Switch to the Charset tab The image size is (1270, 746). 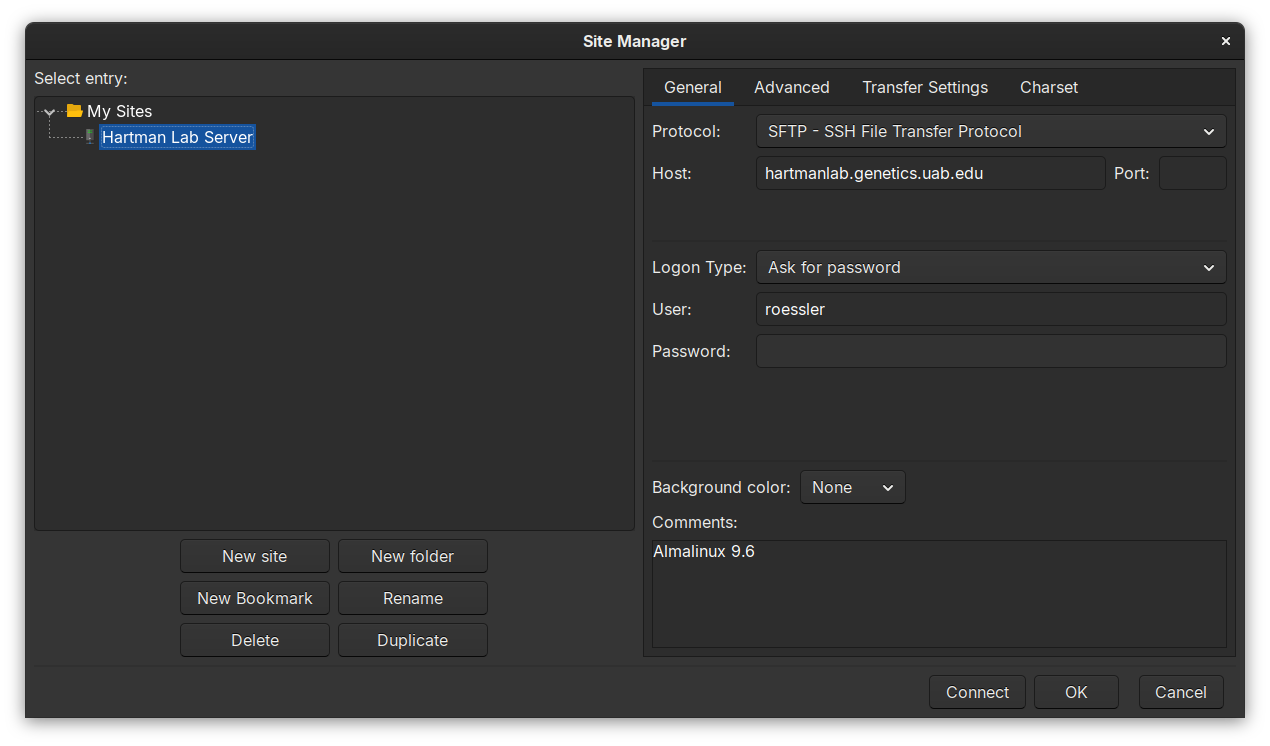coord(1048,87)
